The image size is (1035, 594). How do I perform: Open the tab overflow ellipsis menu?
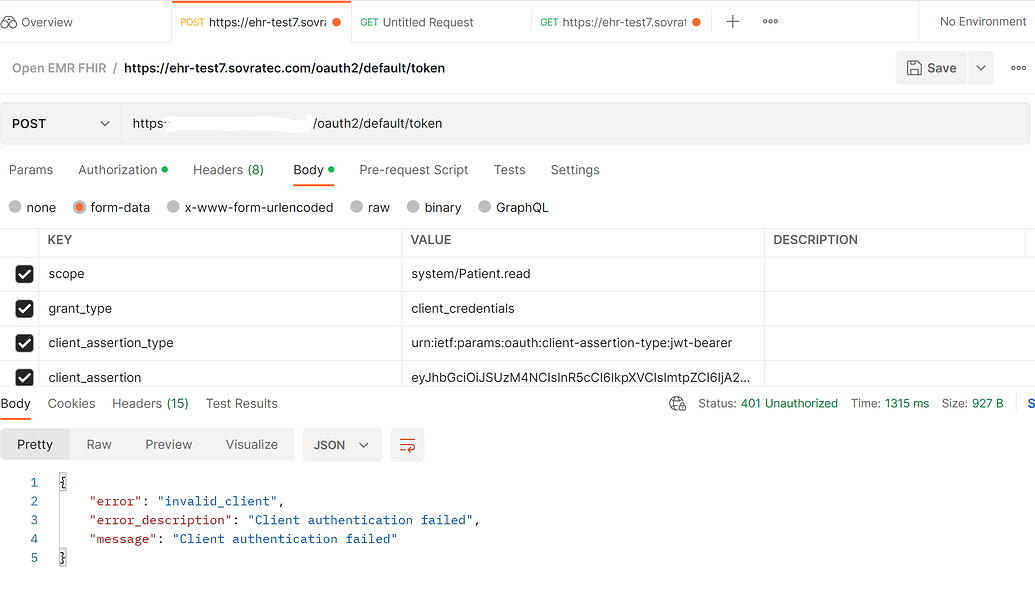769,20
